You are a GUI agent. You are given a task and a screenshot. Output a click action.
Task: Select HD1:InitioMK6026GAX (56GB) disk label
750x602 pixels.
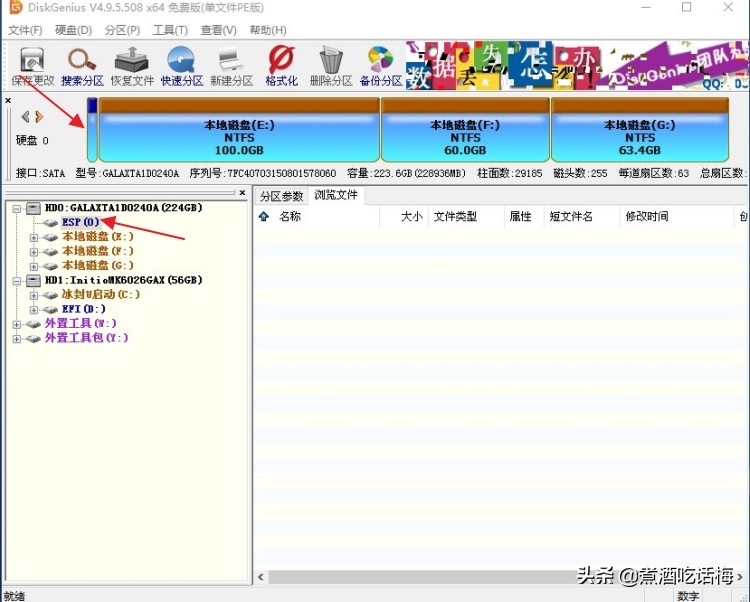[x=123, y=280]
